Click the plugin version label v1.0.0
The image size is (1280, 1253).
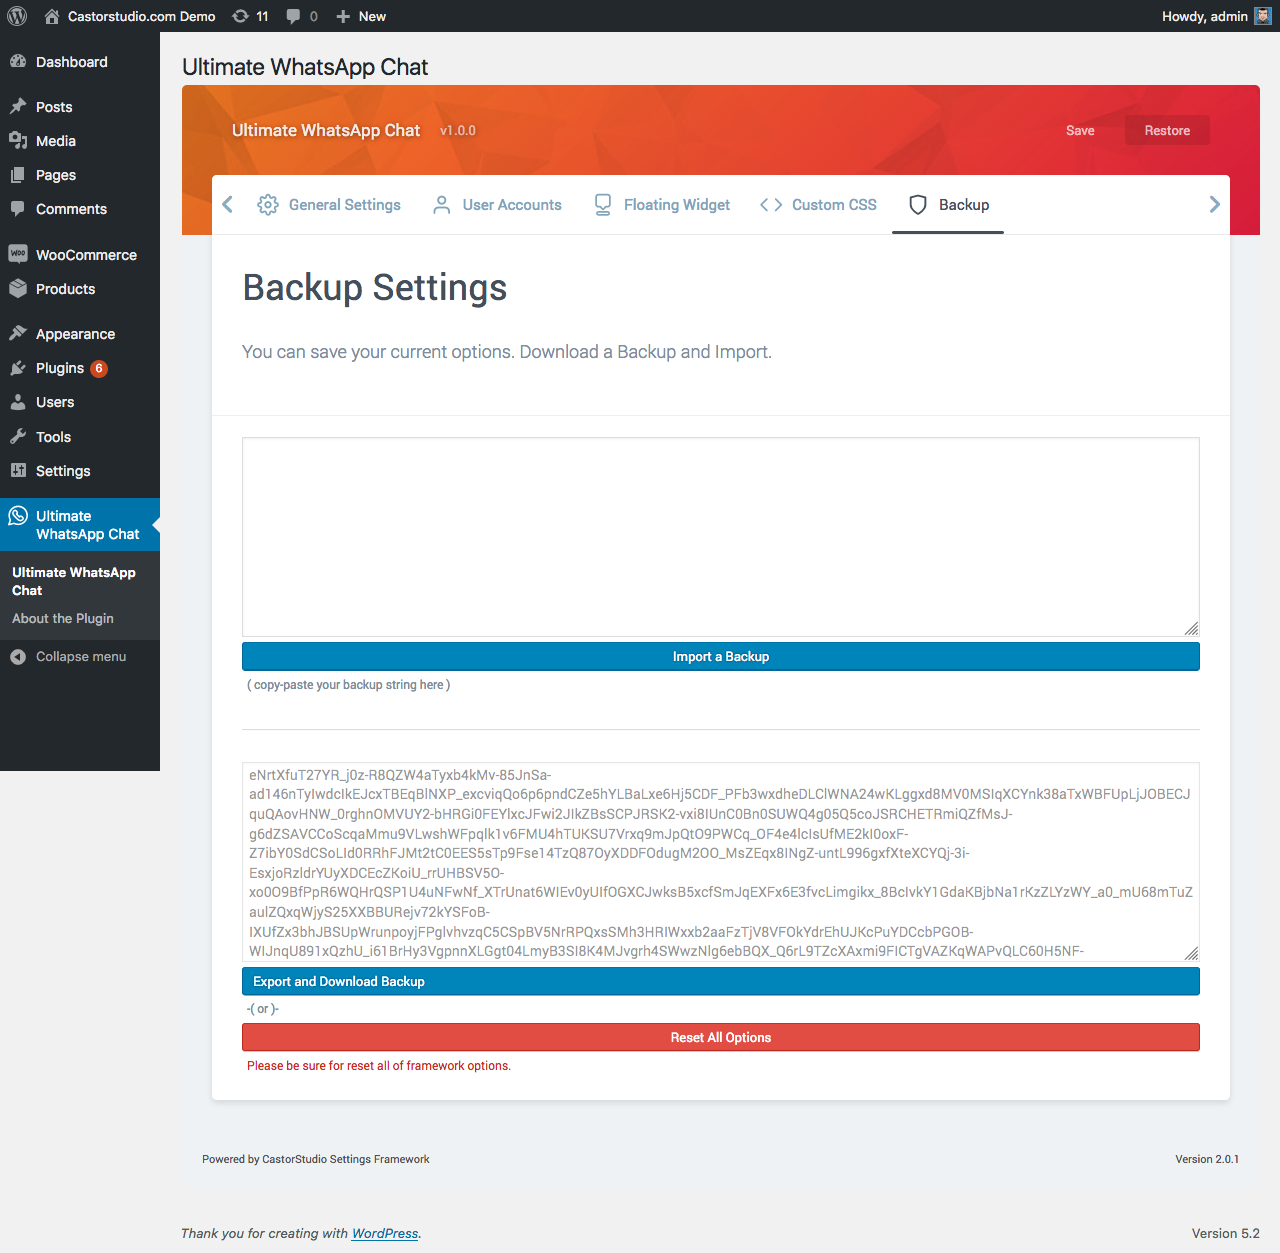click(458, 131)
